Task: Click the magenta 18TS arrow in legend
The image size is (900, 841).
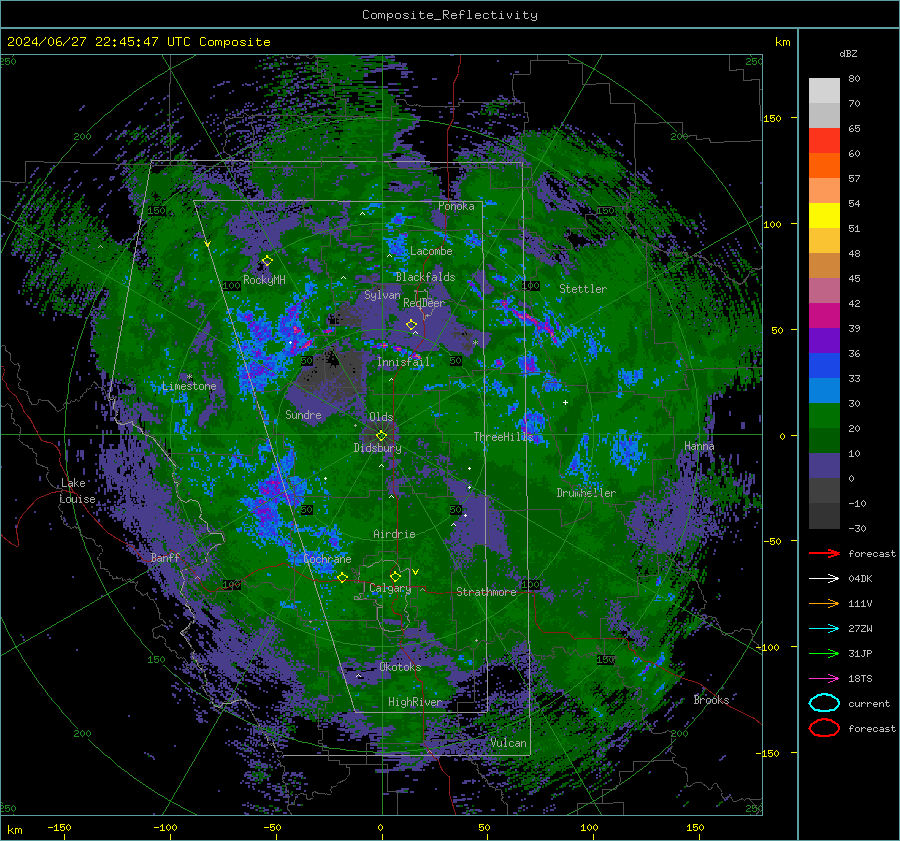Action: click(x=824, y=679)
